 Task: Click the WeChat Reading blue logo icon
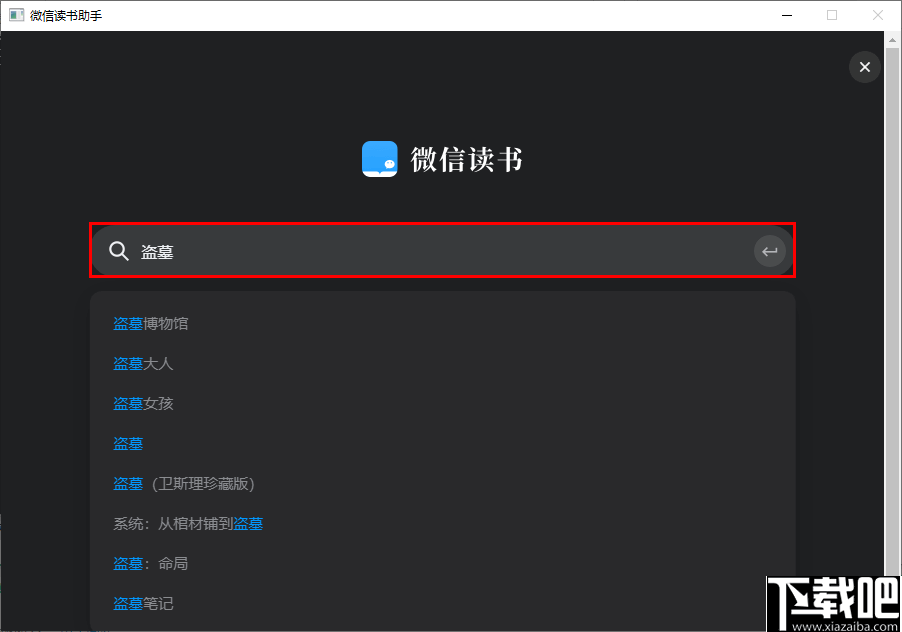click(x=379, y=158)
